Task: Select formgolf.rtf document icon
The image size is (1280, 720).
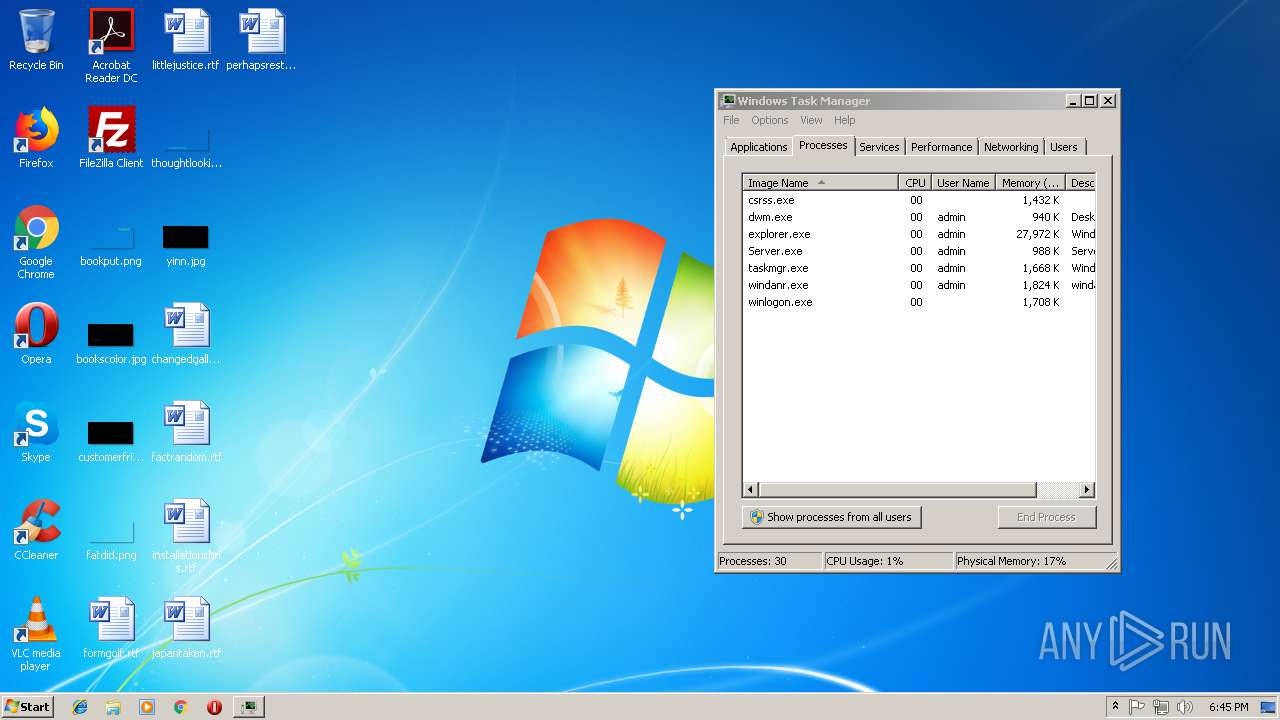Action: tap(111, 628)
